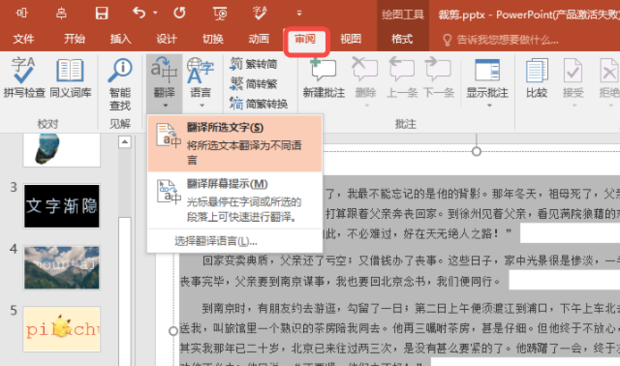The width and height of the screenshot is (620, 366).
Task: Click the 接受 accept button
Action: (x=573, y=81)
